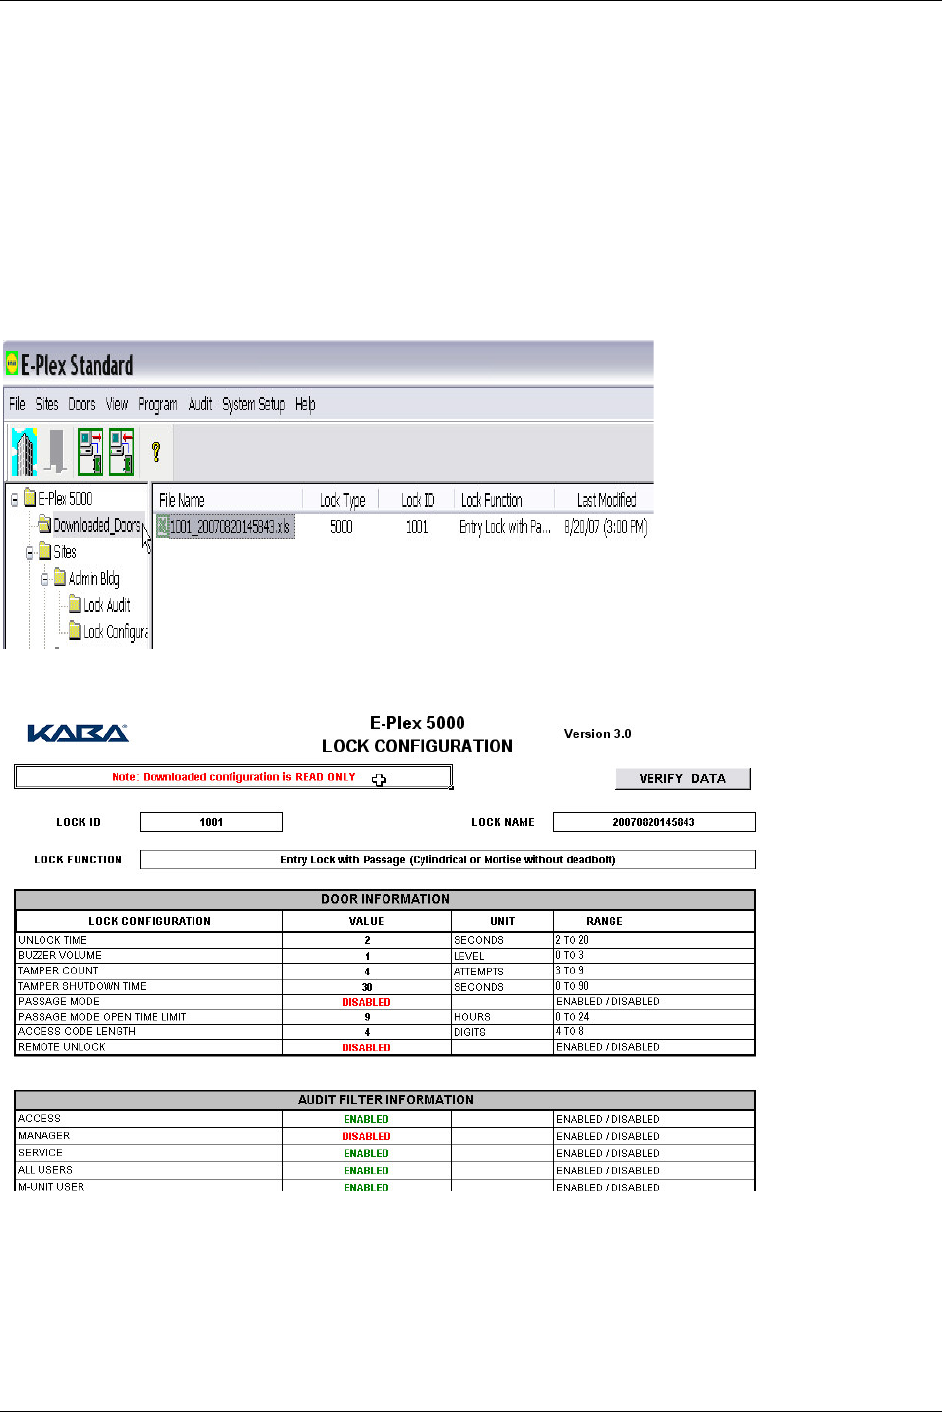Collapse the E-Plex 5000 tree node

click(x=14, y=498)
